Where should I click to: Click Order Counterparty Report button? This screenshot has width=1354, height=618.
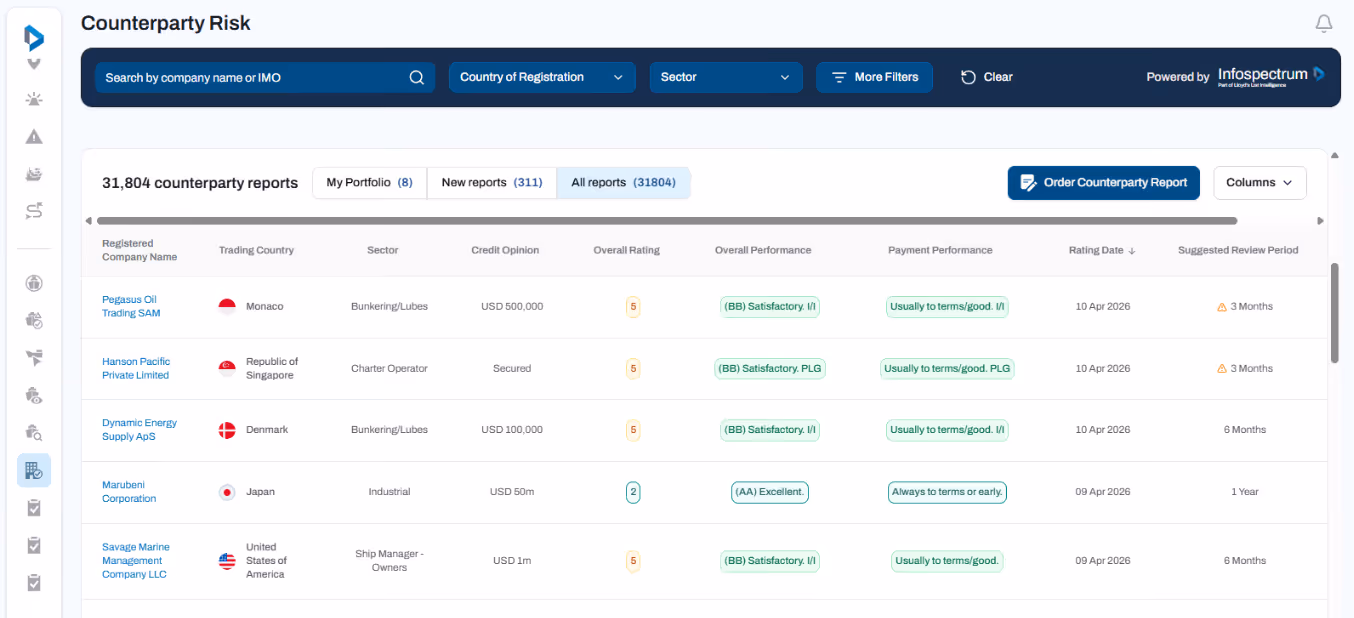click(x=1104, y=183)
